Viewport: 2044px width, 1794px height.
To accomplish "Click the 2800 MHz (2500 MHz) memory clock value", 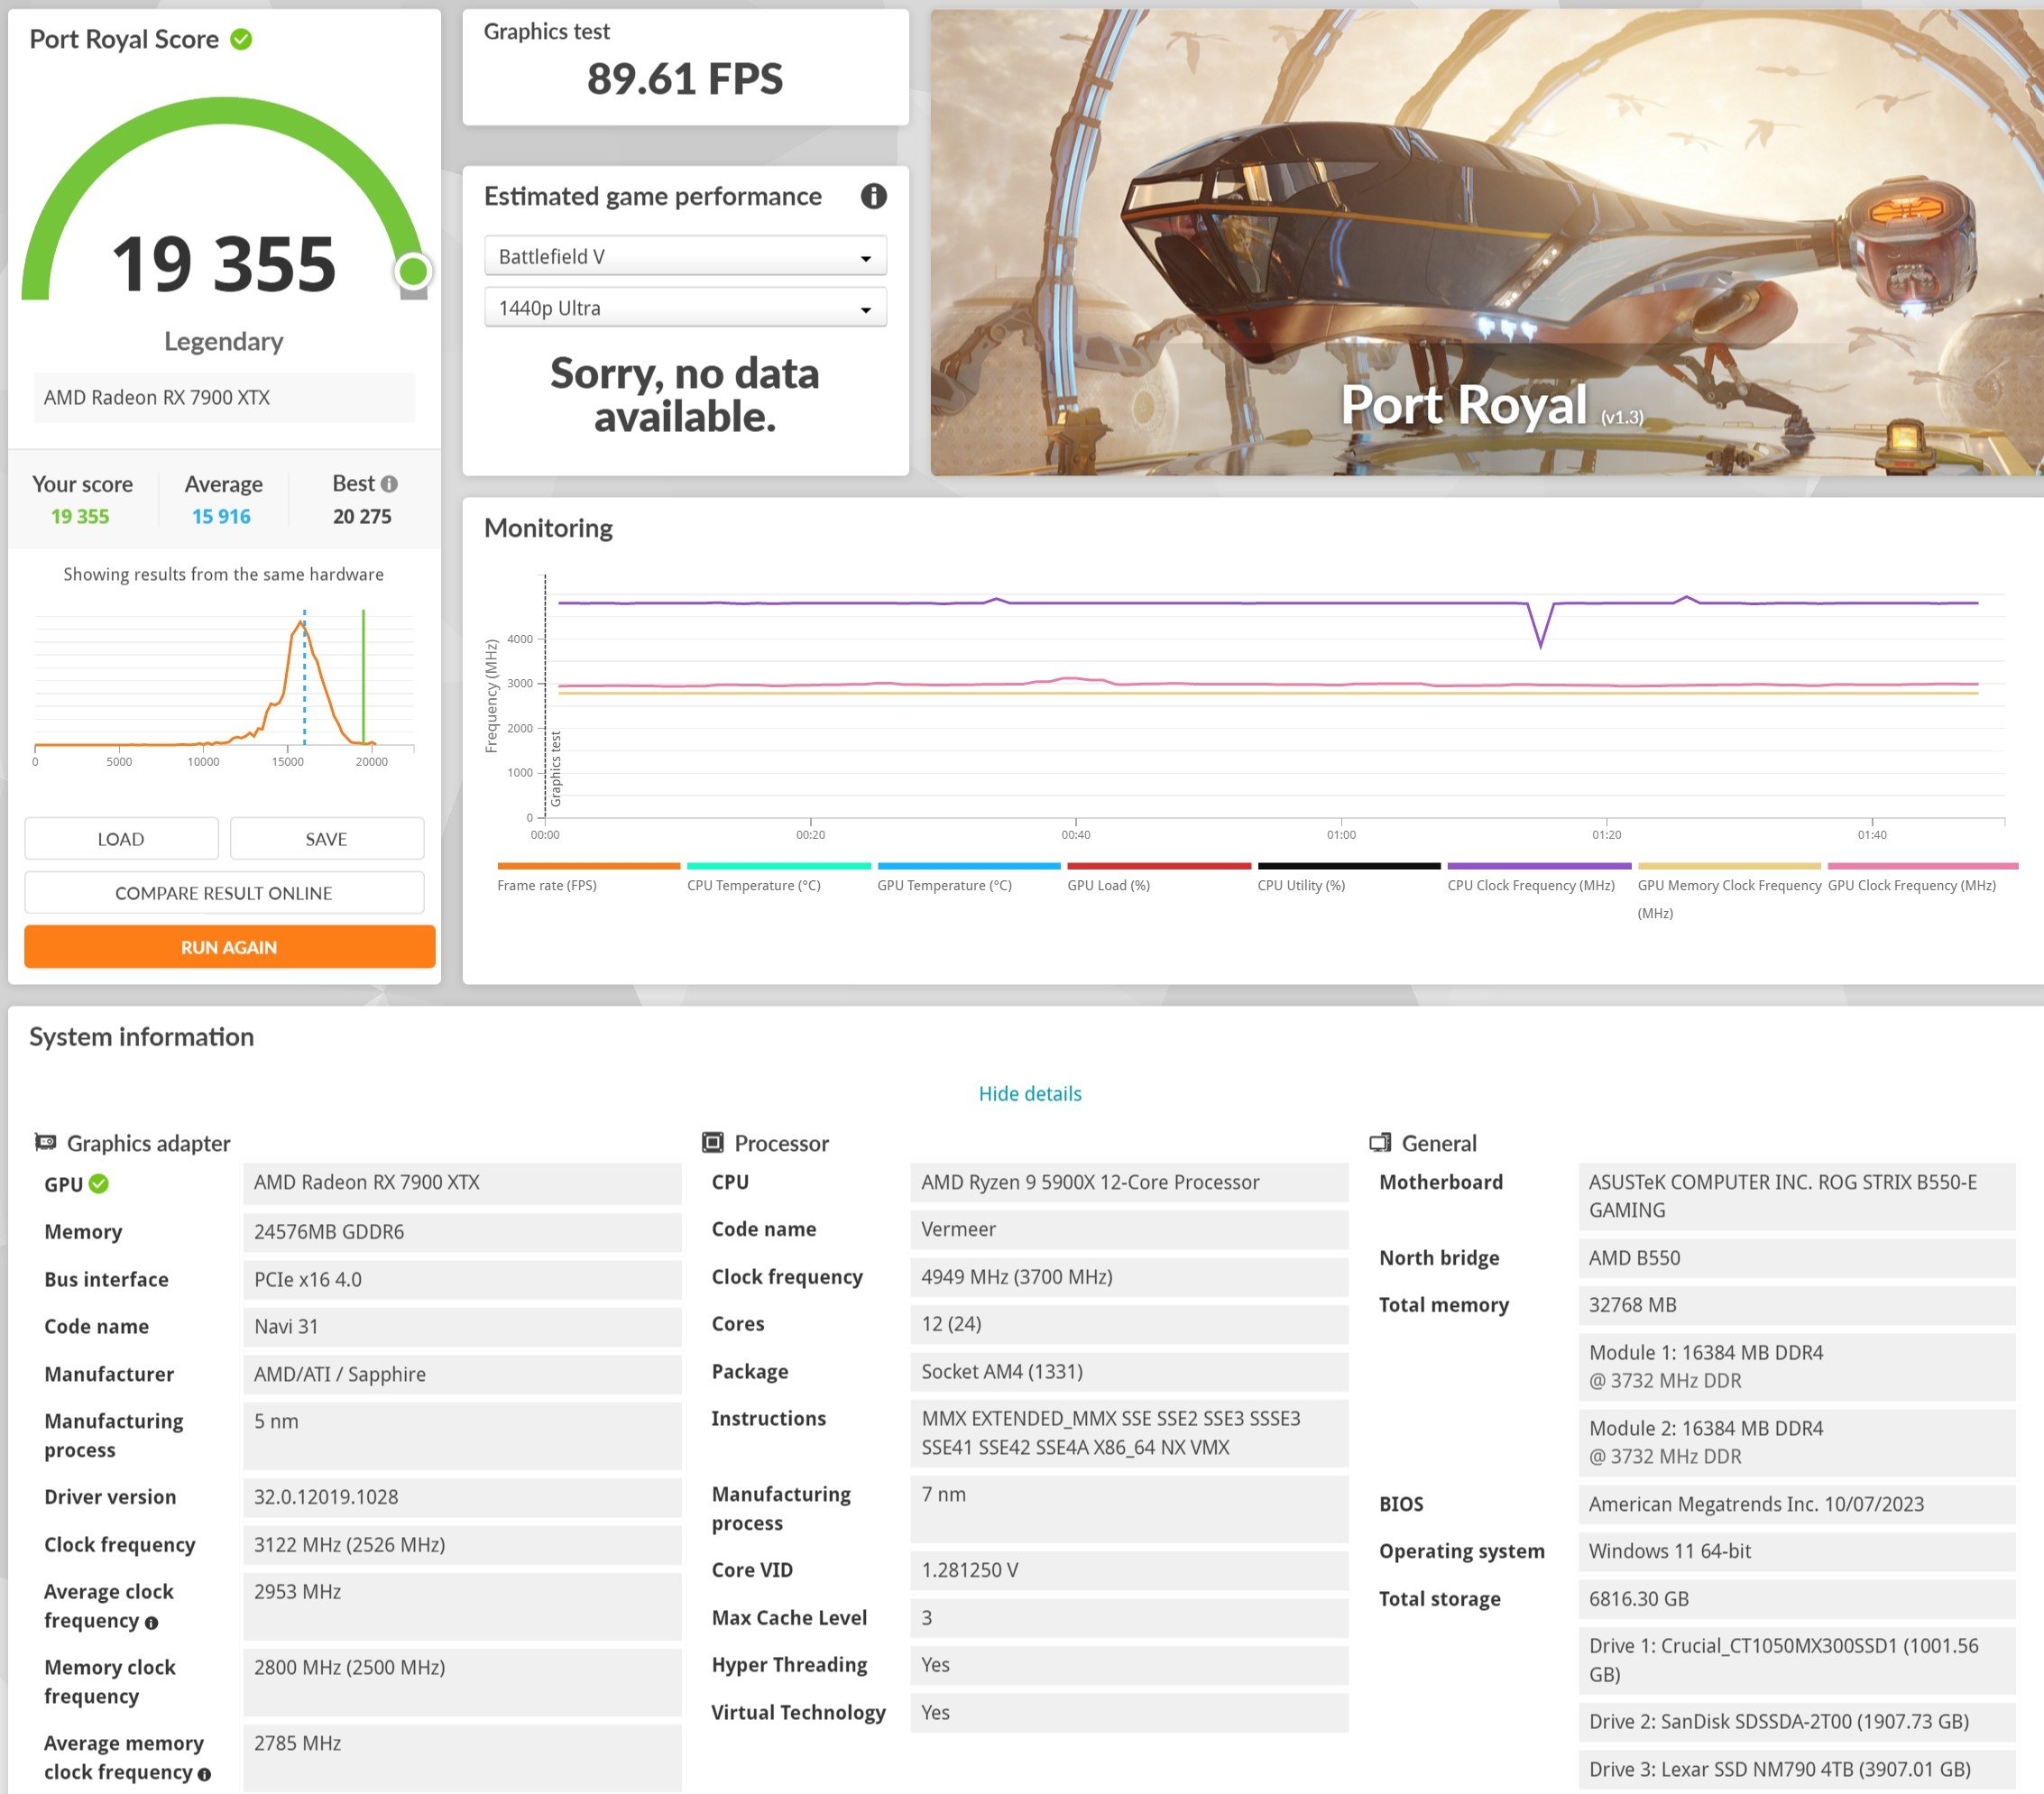I will coord(462,1682).
